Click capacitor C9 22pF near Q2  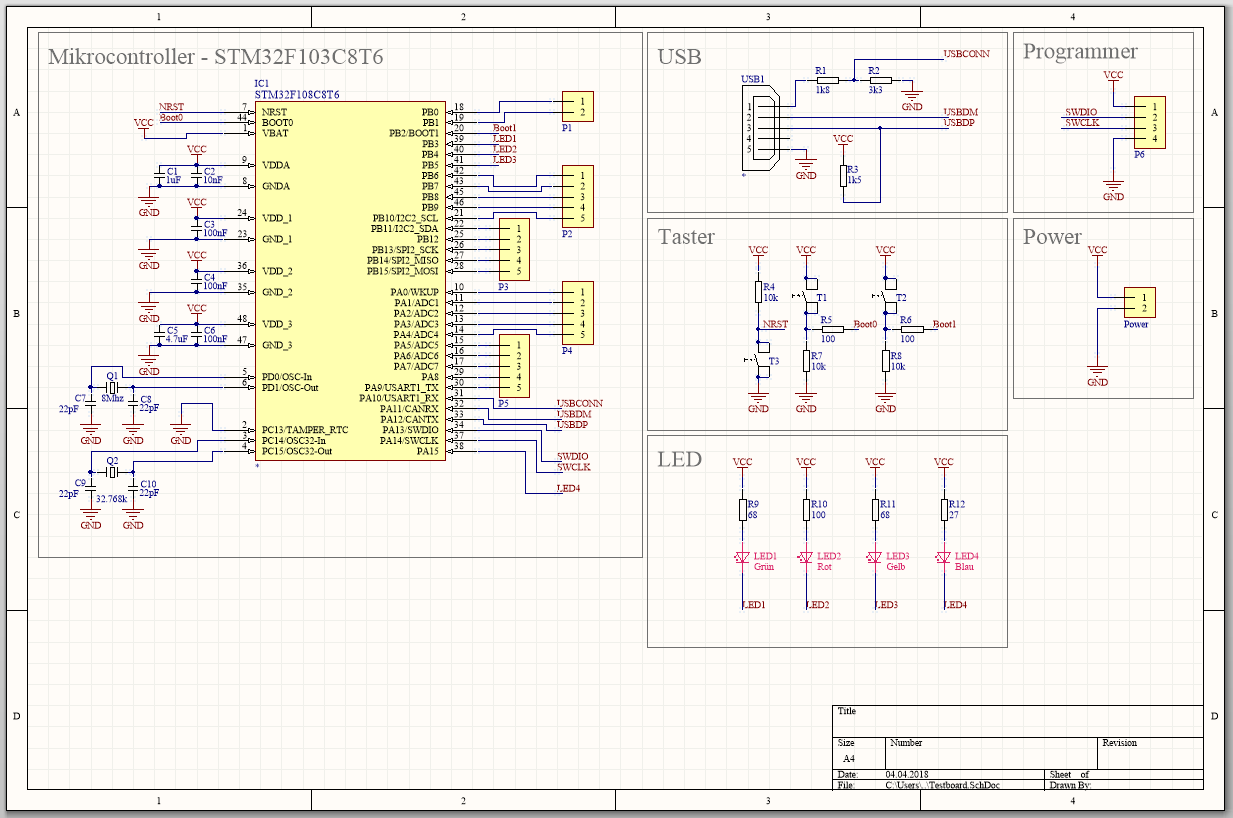pyautogui.click(x=91, y=488)
